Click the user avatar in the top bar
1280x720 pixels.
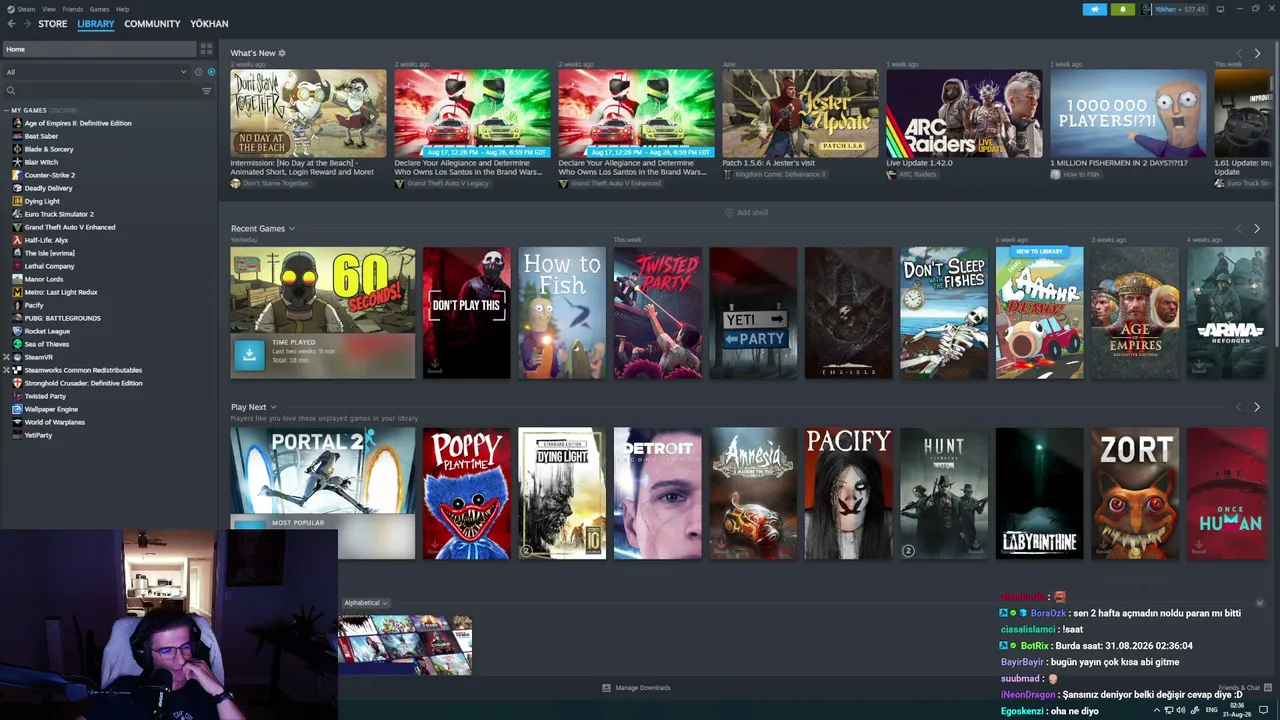[x=1147, y=9]
